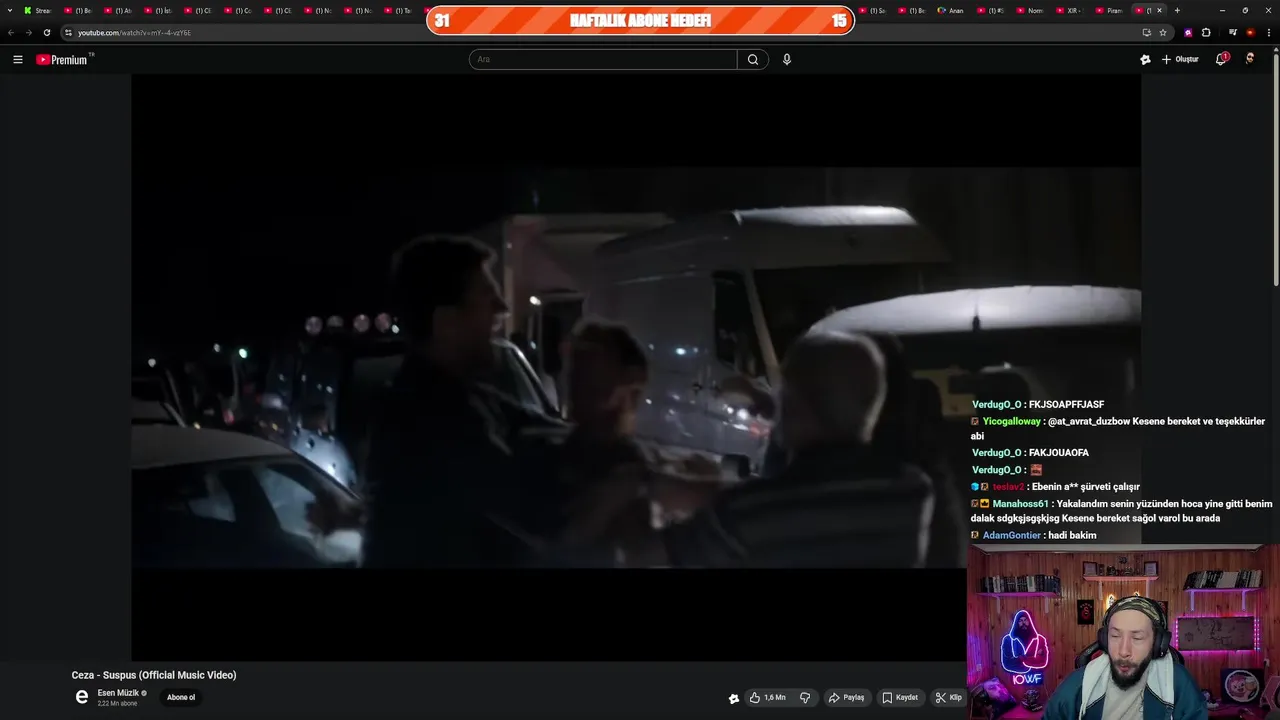Click the install/cast icon in the address bar

click(1146, 33)
